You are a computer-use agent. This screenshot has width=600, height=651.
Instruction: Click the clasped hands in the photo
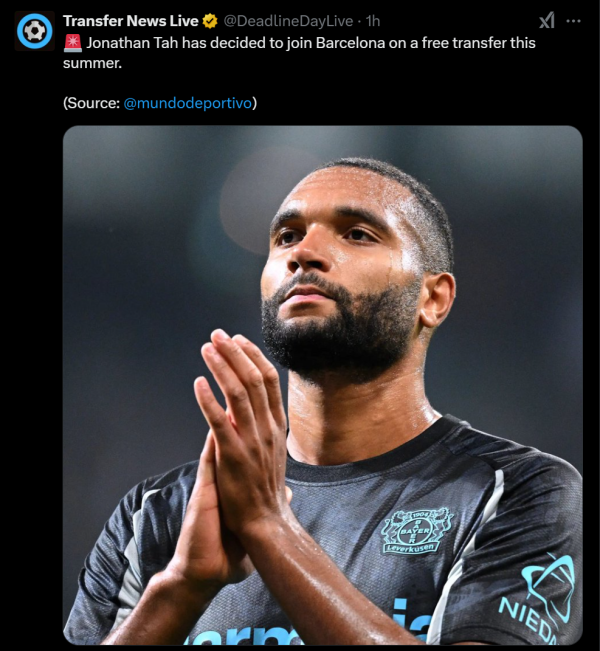pyautogui.click(x=238, y=432)
